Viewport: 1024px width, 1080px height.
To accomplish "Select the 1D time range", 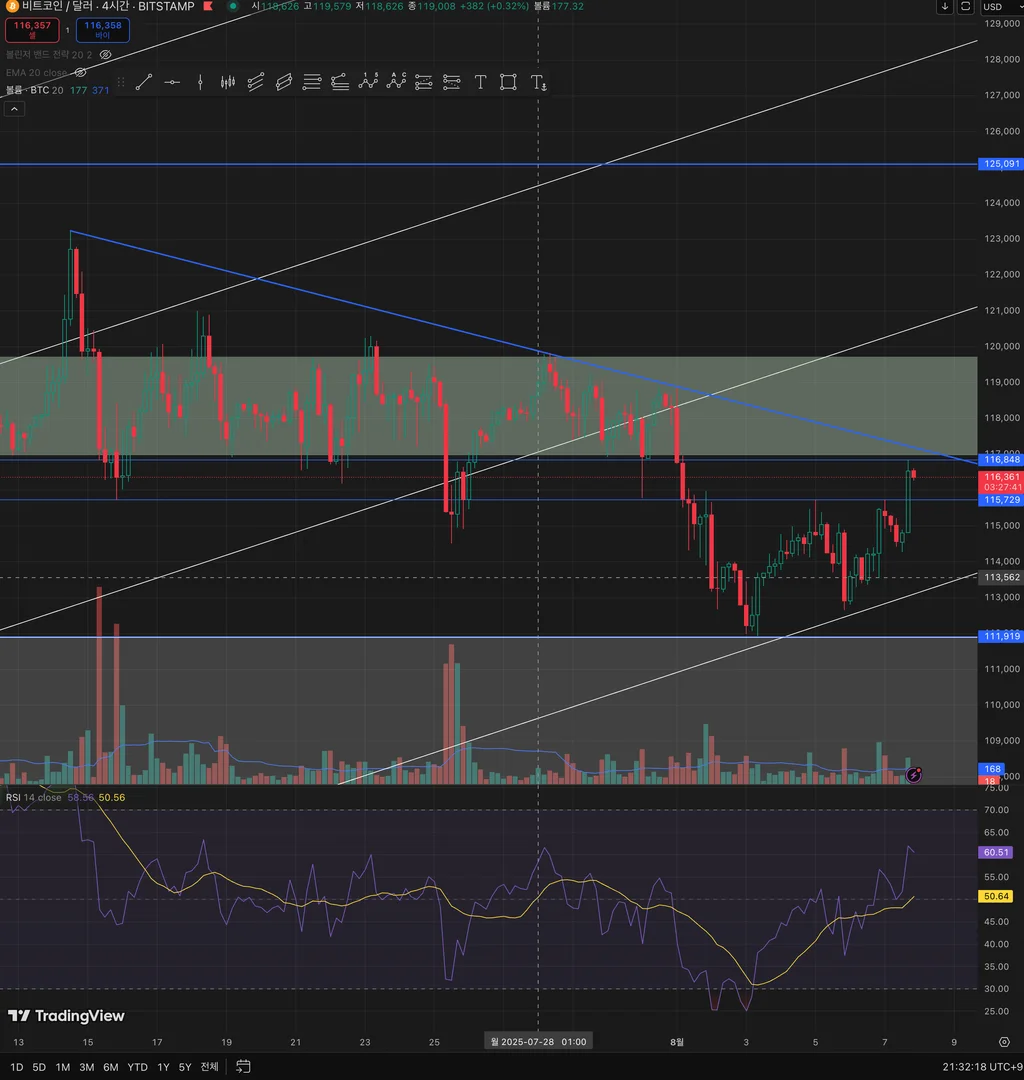I will click(17, 1067).
